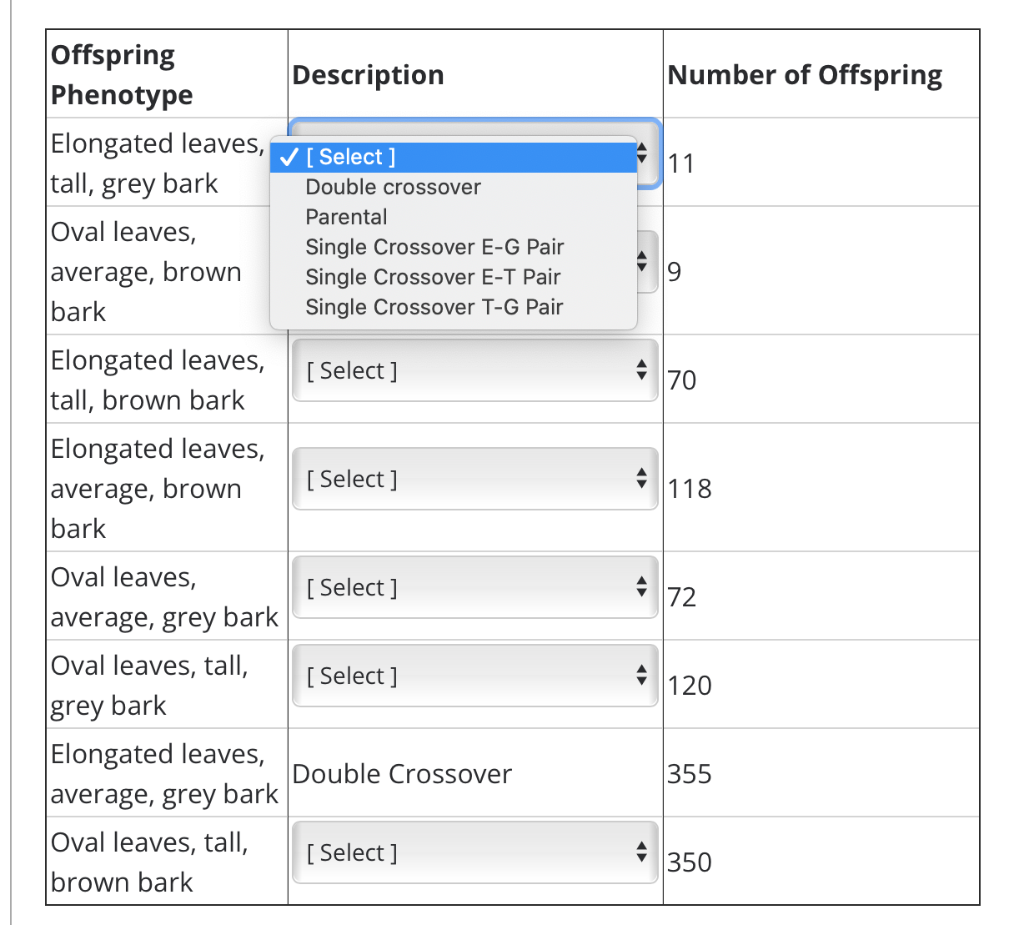Screen dimensions: 1024x925
Task: Click arrows of the focused top row dropdown
Action: pyautogui.click(x=643, y=154)
